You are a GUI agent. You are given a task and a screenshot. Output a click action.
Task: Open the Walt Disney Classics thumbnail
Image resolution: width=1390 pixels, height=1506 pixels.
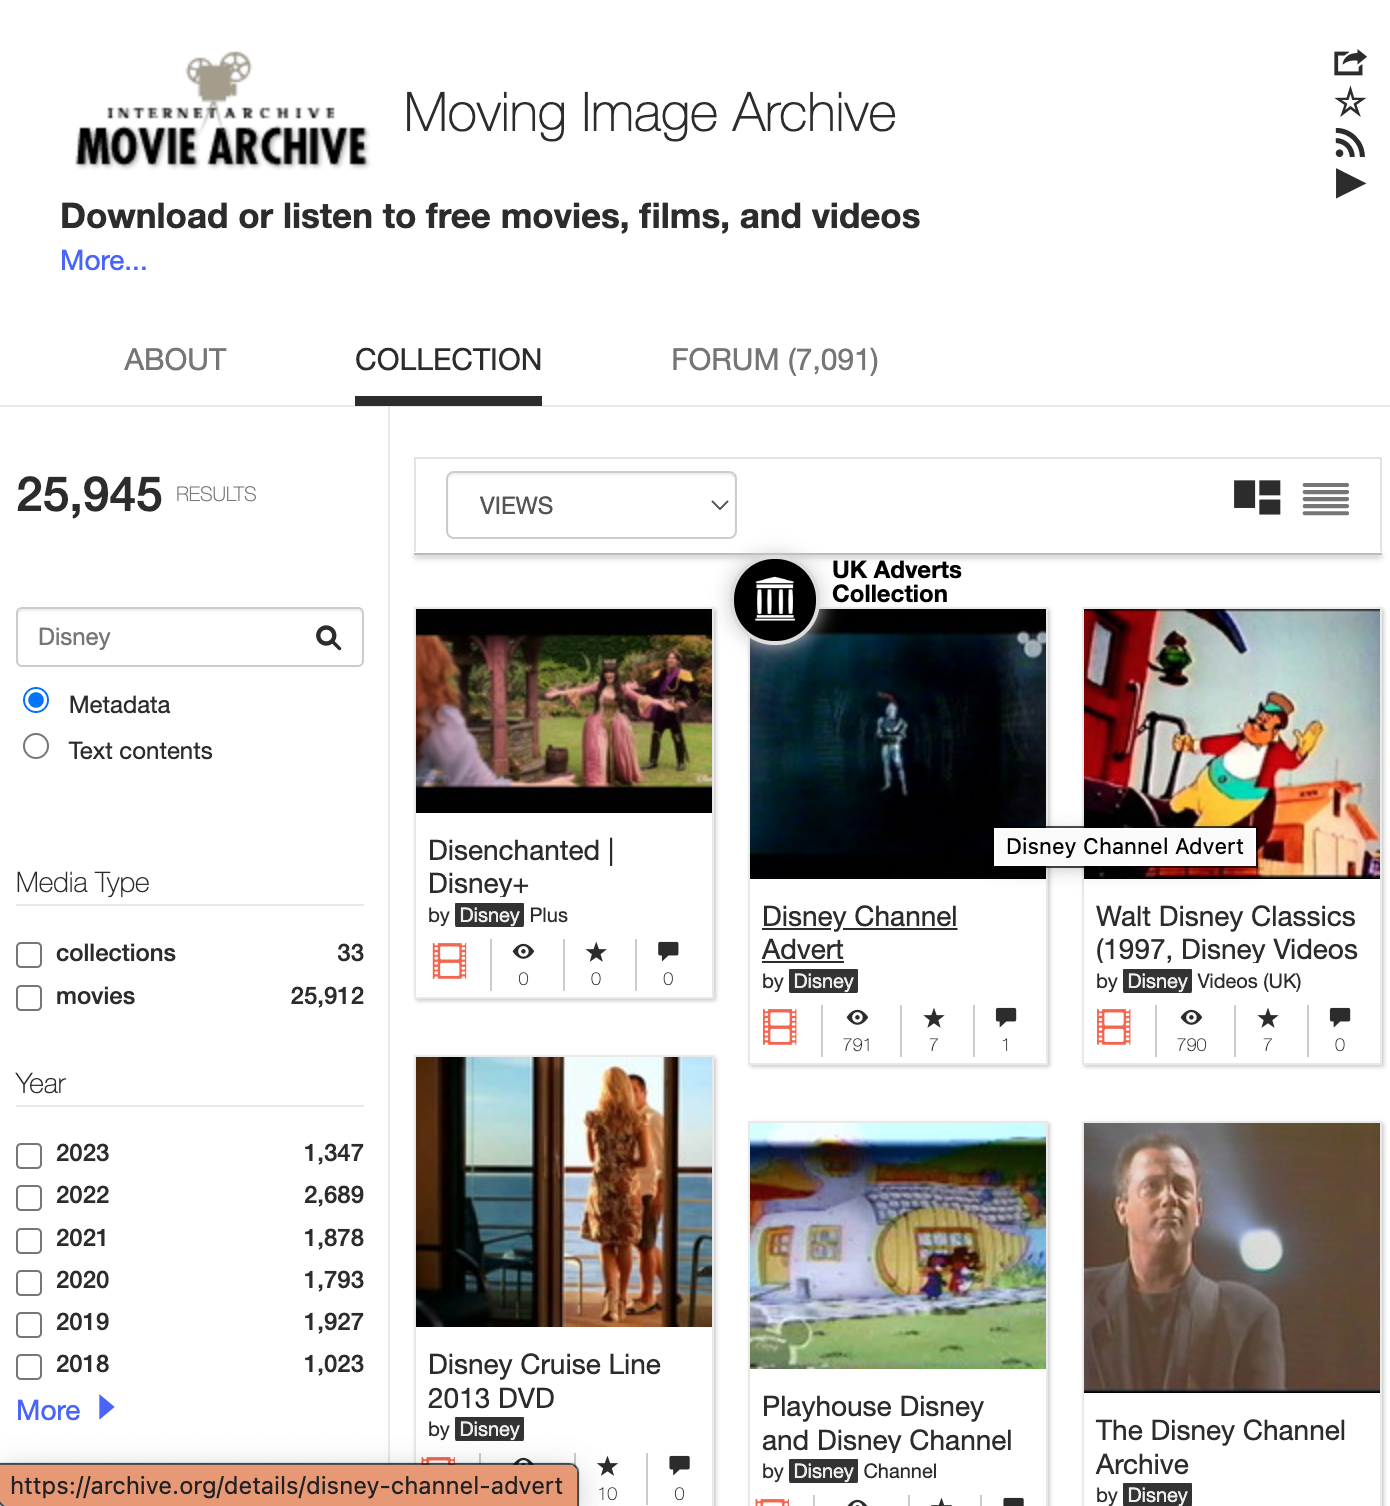pos(1232,744)
